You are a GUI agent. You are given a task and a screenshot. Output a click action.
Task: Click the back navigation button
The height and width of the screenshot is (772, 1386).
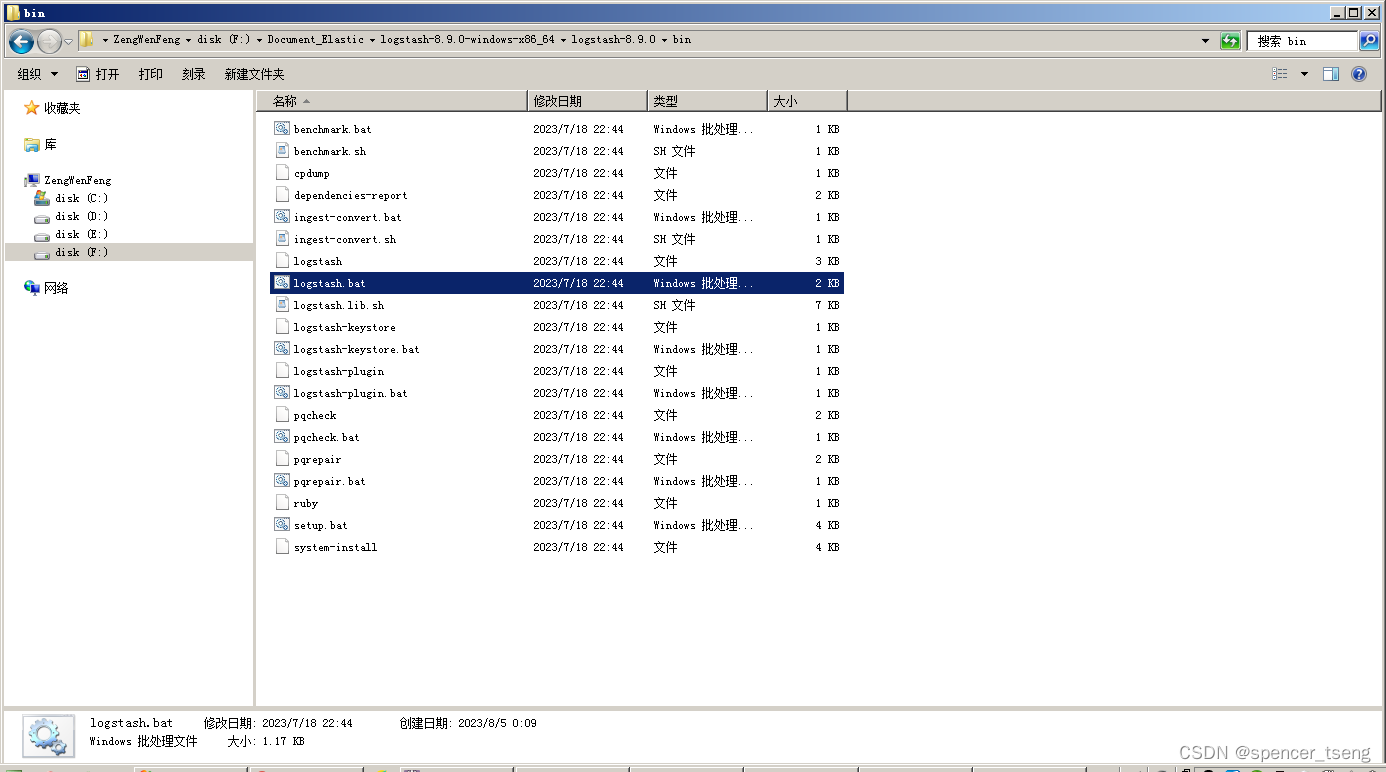[21, 40]
